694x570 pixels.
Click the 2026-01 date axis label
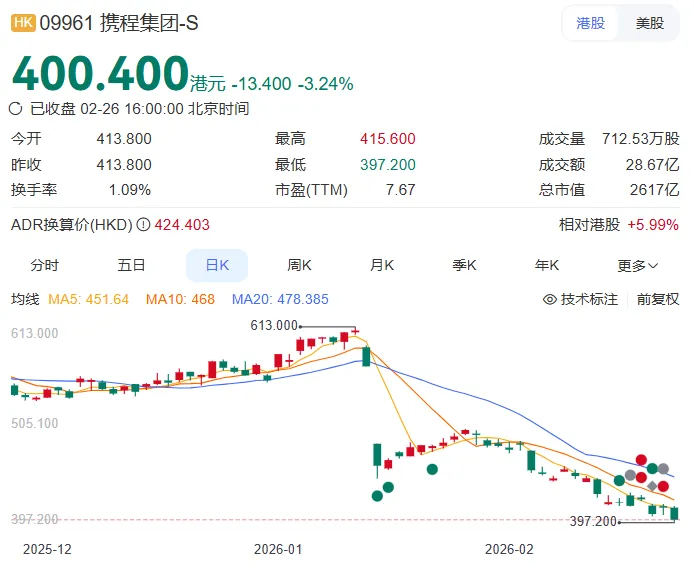tap(278, 550)
